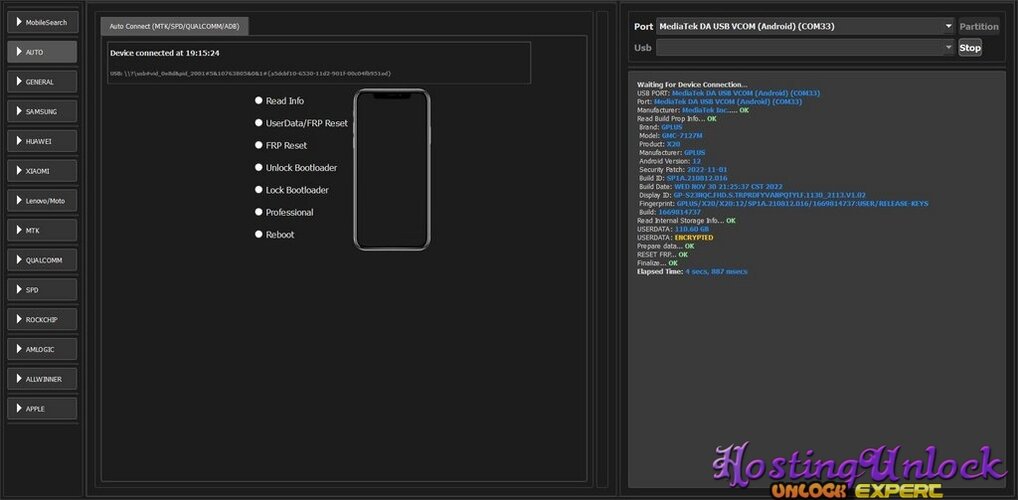Open the AMLOGIC sidebar section
The image size is (1018, 500).
click(x=42, y=349)
